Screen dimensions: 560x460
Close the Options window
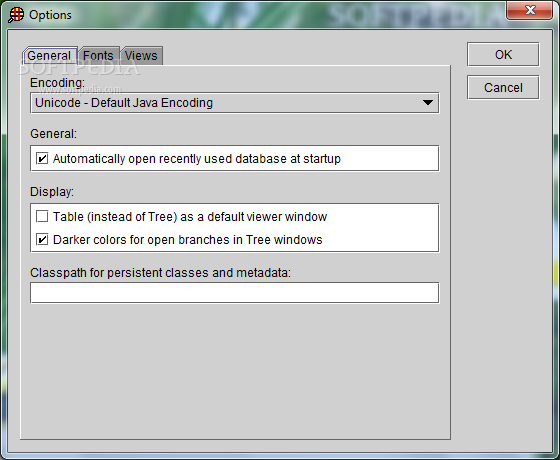529,10
